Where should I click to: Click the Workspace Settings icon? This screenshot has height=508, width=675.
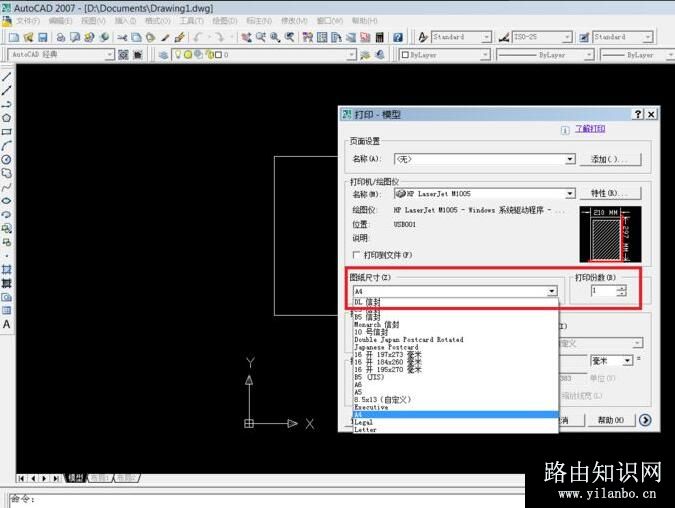coord(123,55)
